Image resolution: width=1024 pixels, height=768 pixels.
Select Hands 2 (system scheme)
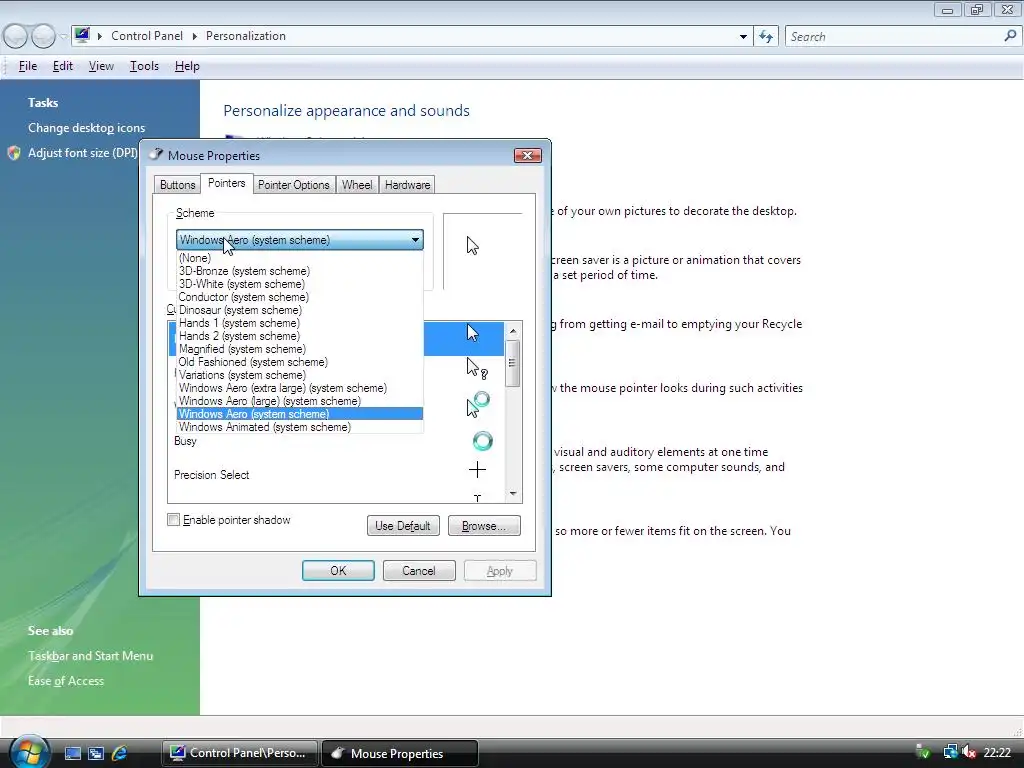(x=300, y=336)
